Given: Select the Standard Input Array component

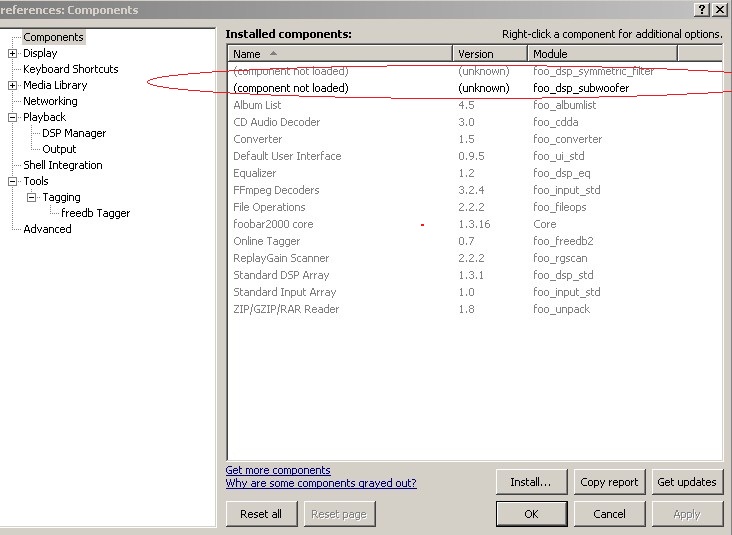Looking at the screenshot, I should click(475, 292).
